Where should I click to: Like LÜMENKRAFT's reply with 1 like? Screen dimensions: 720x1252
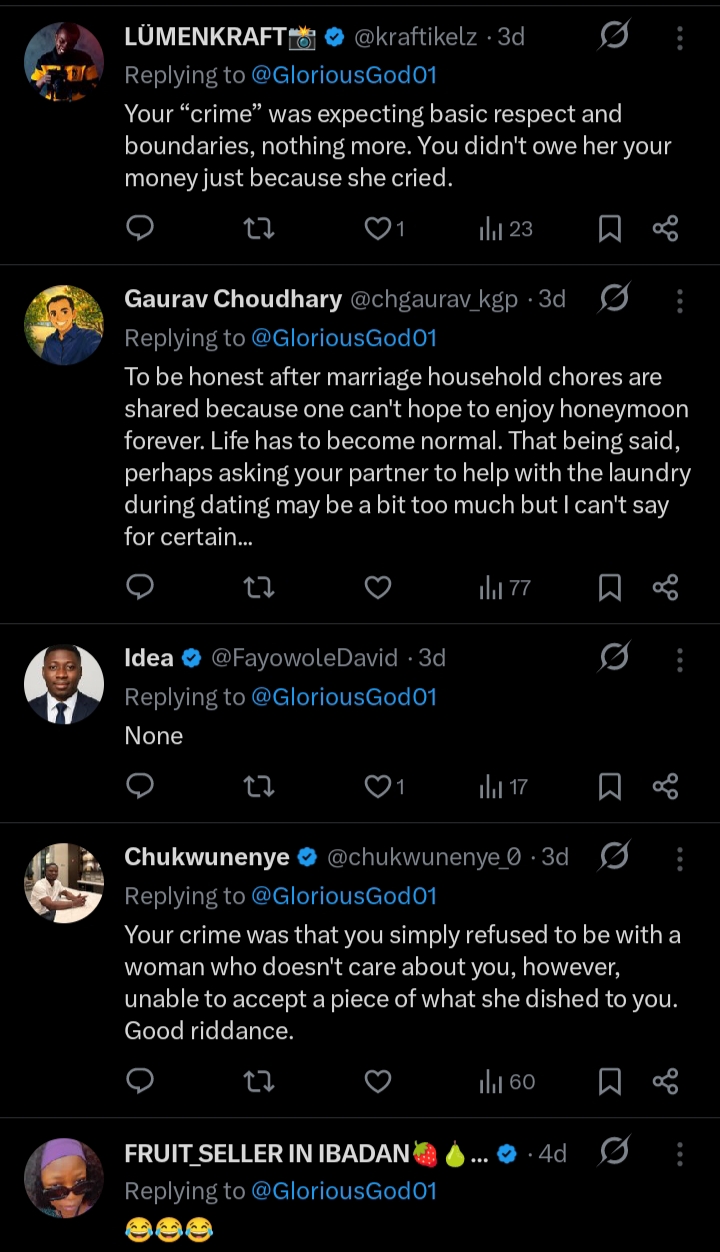377,229
